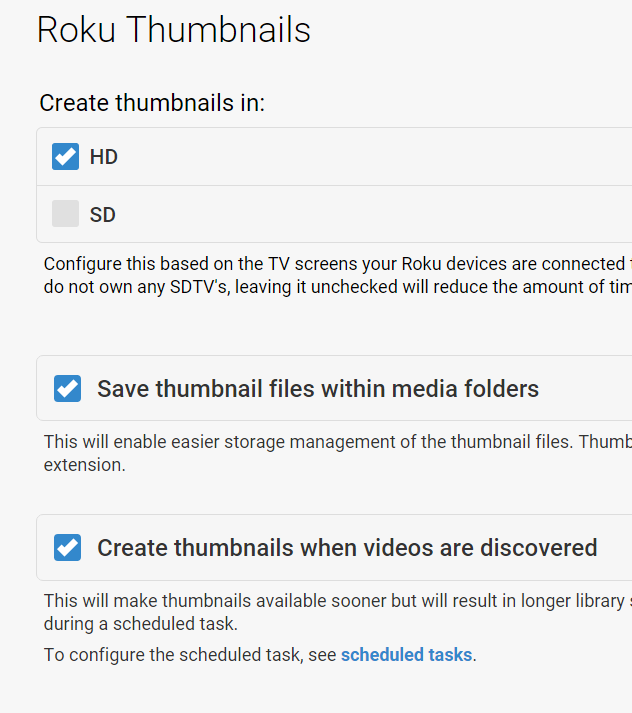
Task: Uncheck the HD thumbnails checkbox
Action: [x=65, y=157]
